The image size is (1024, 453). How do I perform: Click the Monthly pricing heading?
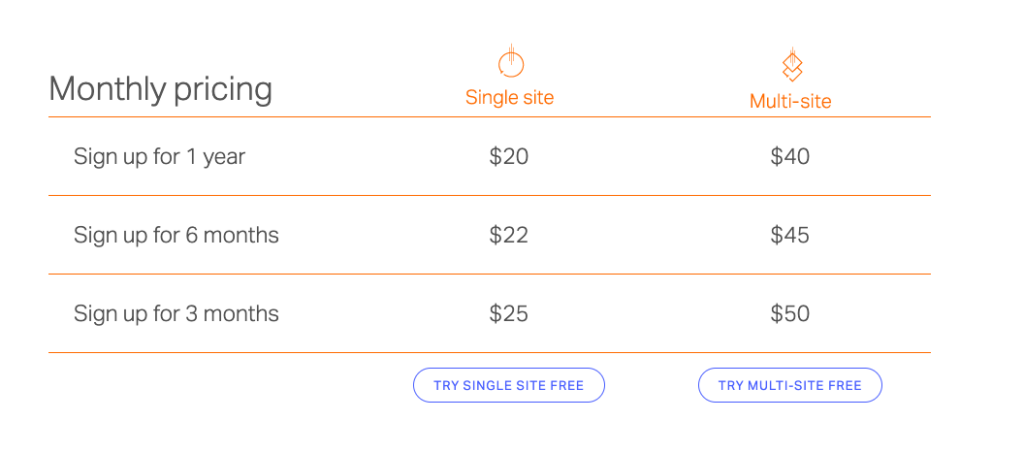[160, 89]
